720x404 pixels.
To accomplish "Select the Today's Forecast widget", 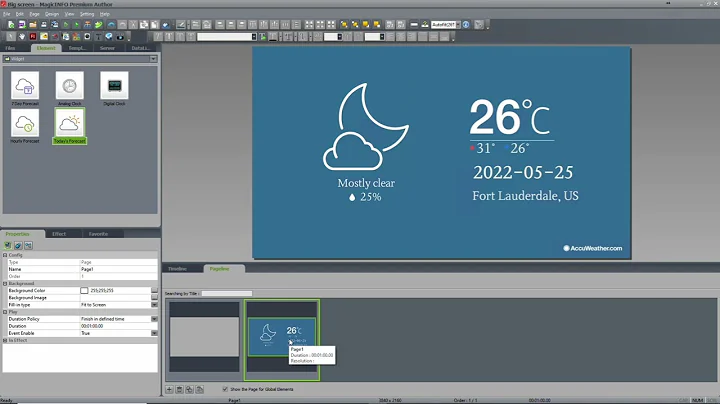I will point(69,126).
